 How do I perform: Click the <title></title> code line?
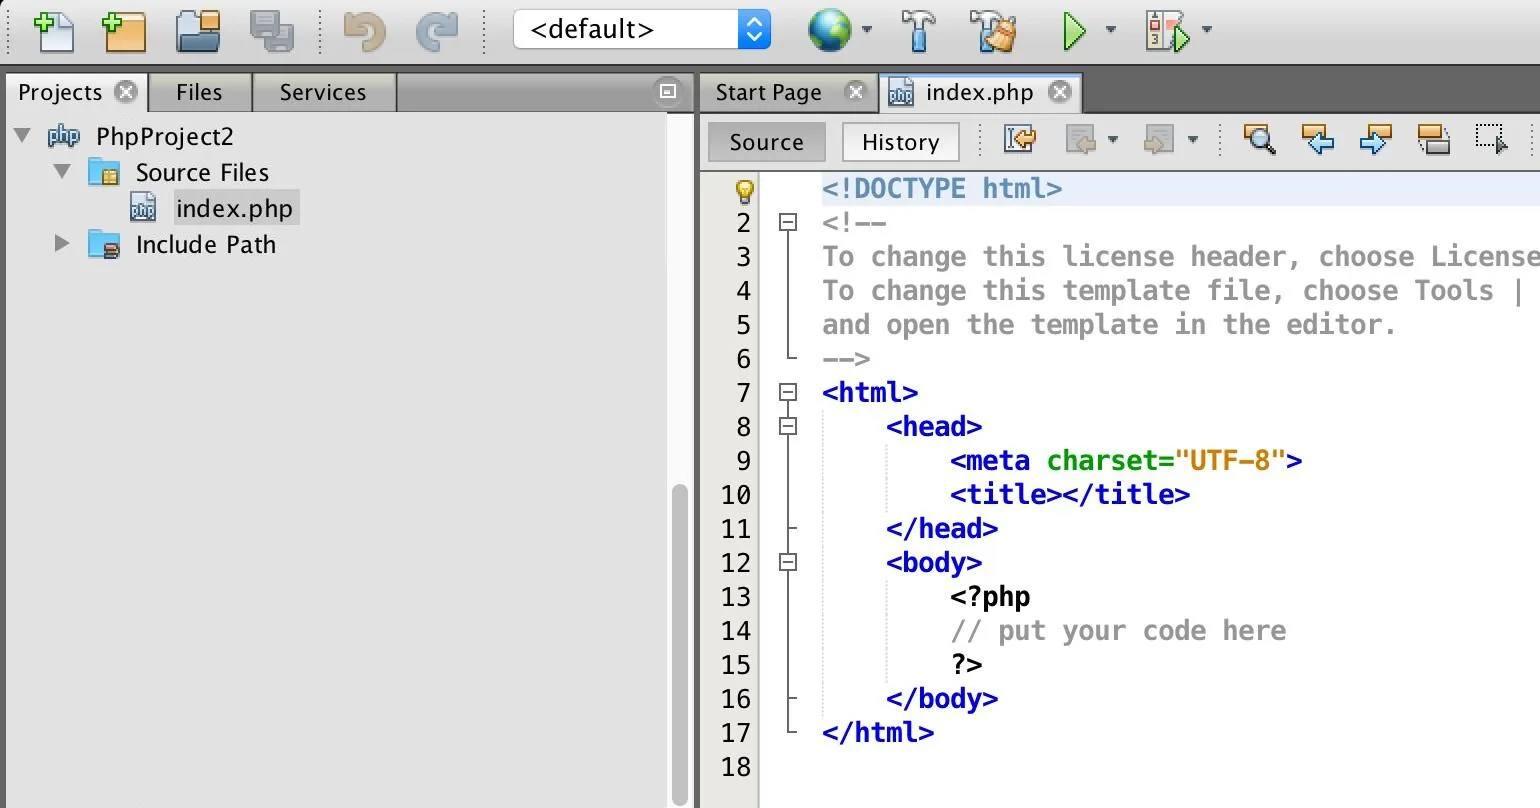click(1070, 494)
